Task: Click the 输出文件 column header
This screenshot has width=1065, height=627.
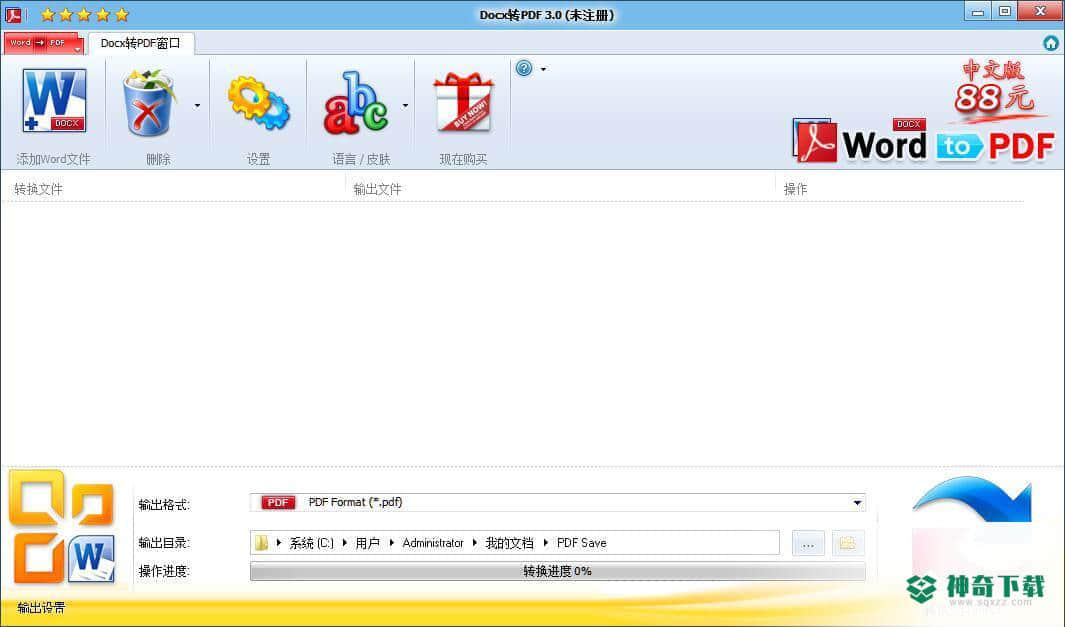Action: 377,189
